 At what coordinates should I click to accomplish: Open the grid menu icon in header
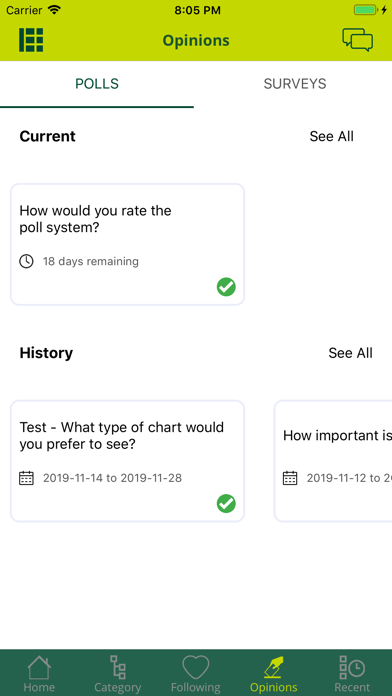pos(31,40)
